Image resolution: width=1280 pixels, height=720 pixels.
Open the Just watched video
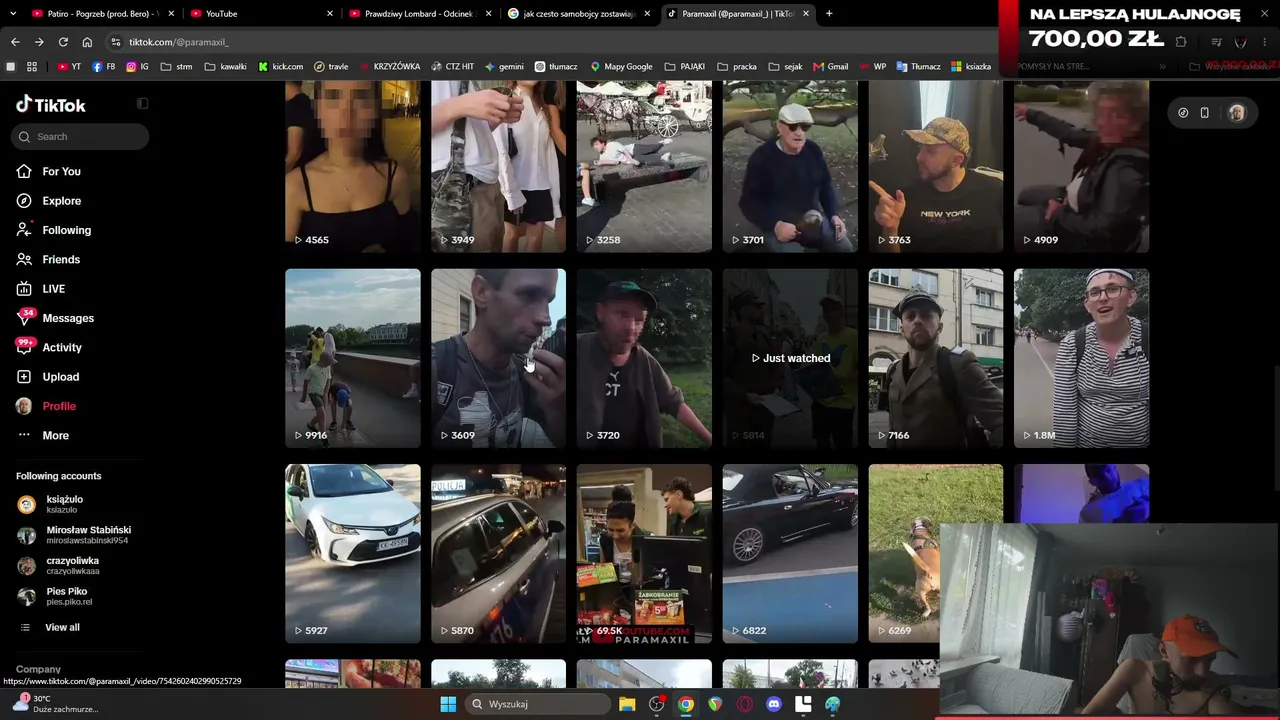click(790, 358)
